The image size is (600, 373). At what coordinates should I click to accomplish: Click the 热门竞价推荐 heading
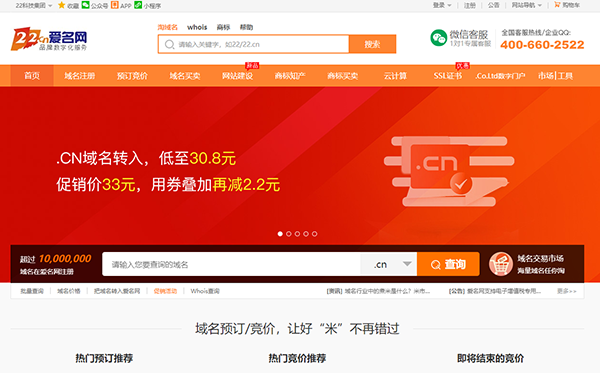coord(297,358)
